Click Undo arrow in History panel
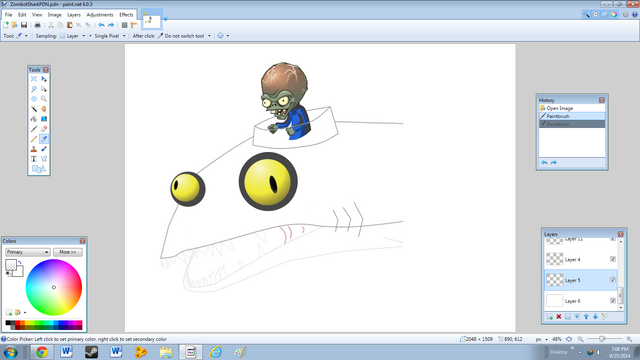Screen dimensions: 640x360 tap(544, 162)
